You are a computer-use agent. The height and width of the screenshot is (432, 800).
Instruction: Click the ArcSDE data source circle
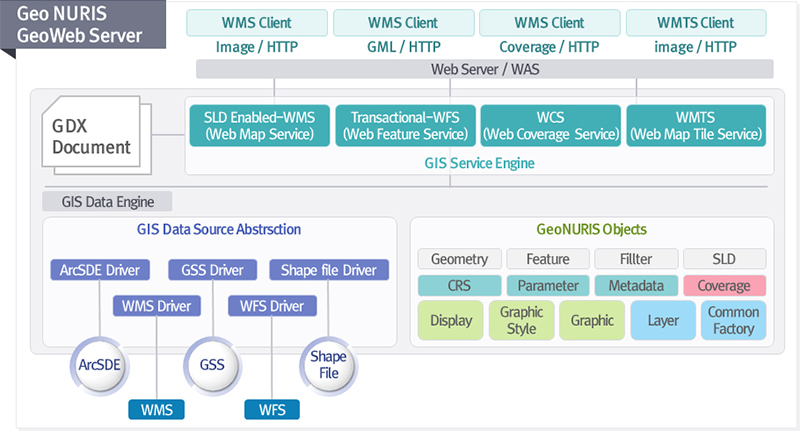pyautogui.click(x=99, y=365)
